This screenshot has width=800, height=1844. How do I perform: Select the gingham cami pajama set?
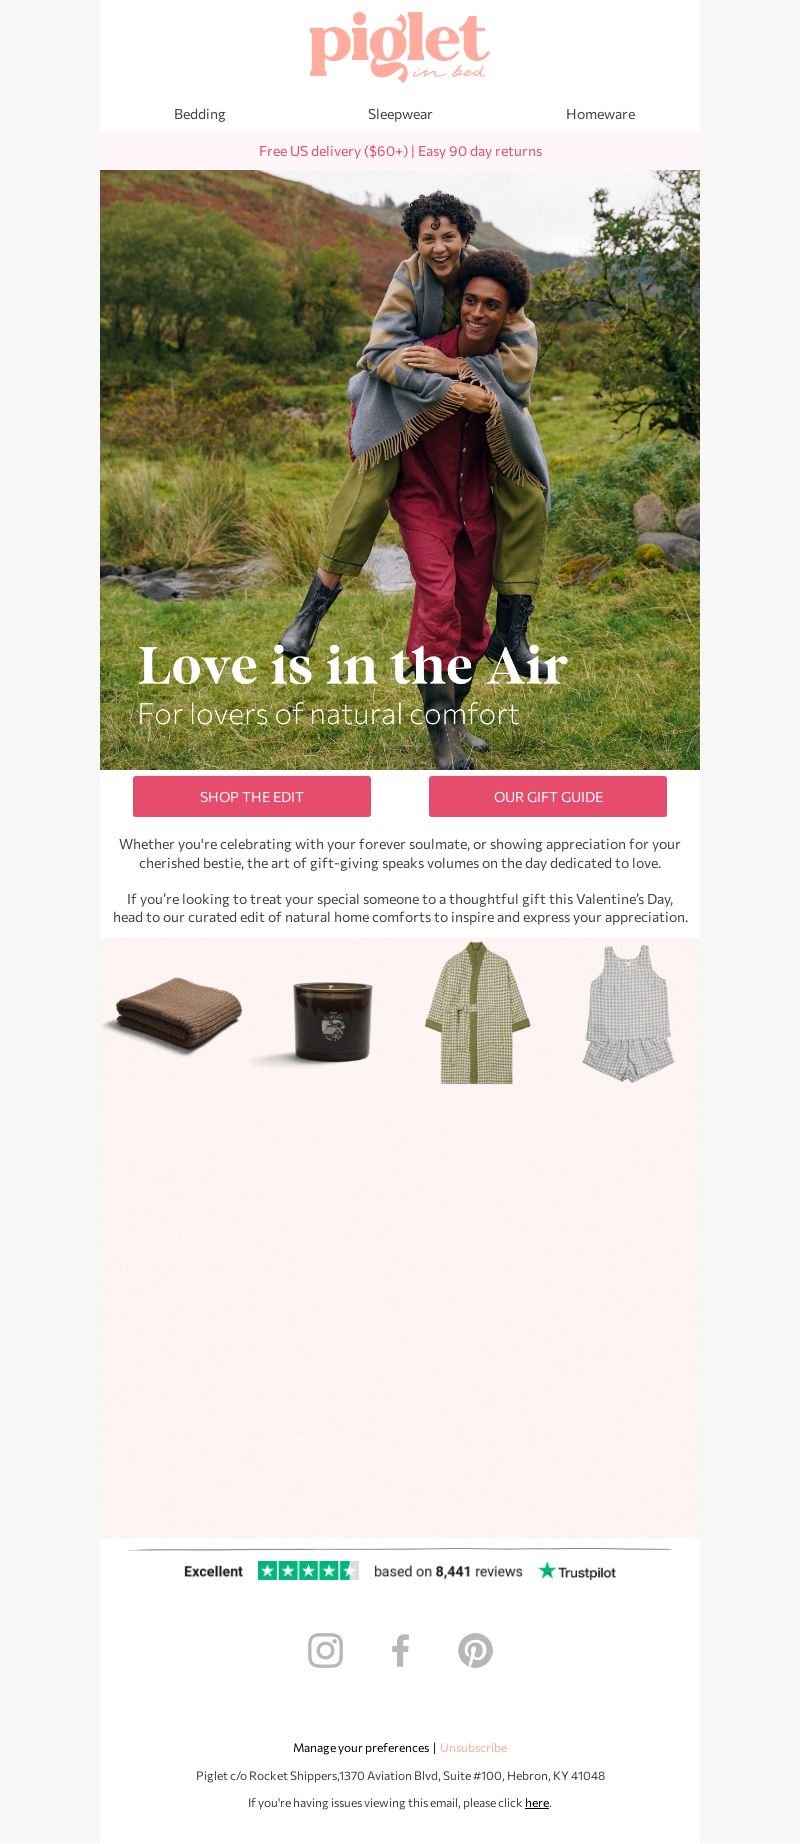628,1013
